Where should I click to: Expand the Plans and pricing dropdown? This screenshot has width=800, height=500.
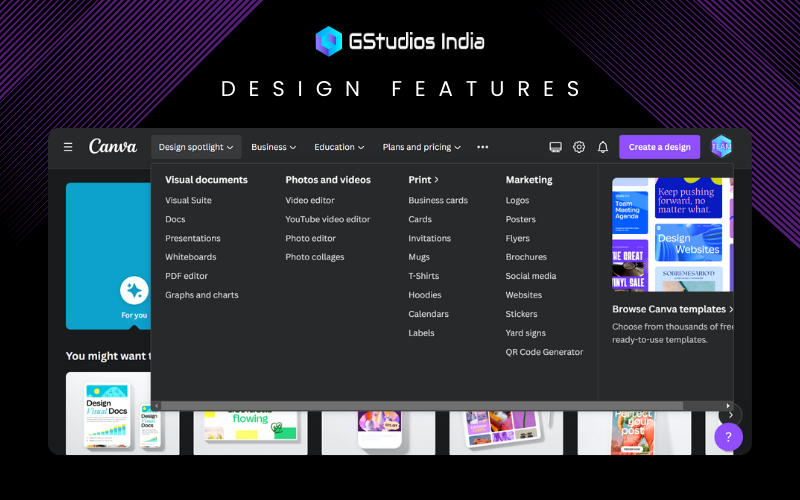tap(421, 147)
